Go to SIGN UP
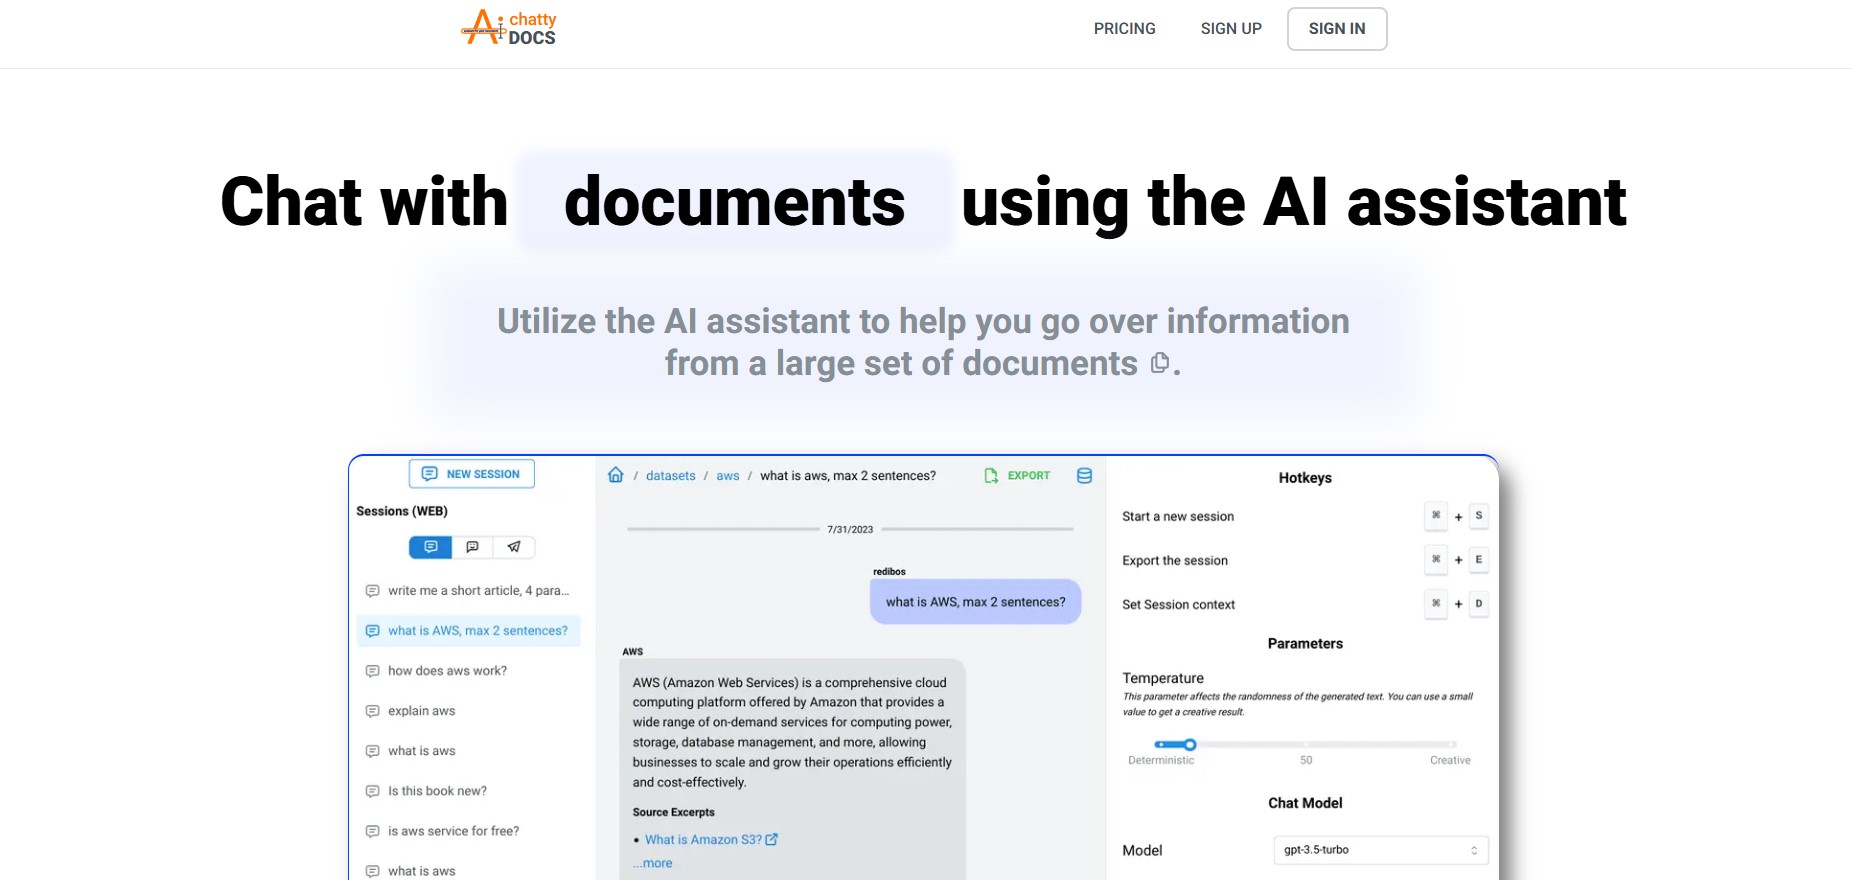Viewport: 1852px width, 880px height. (x=1231, y=29)
